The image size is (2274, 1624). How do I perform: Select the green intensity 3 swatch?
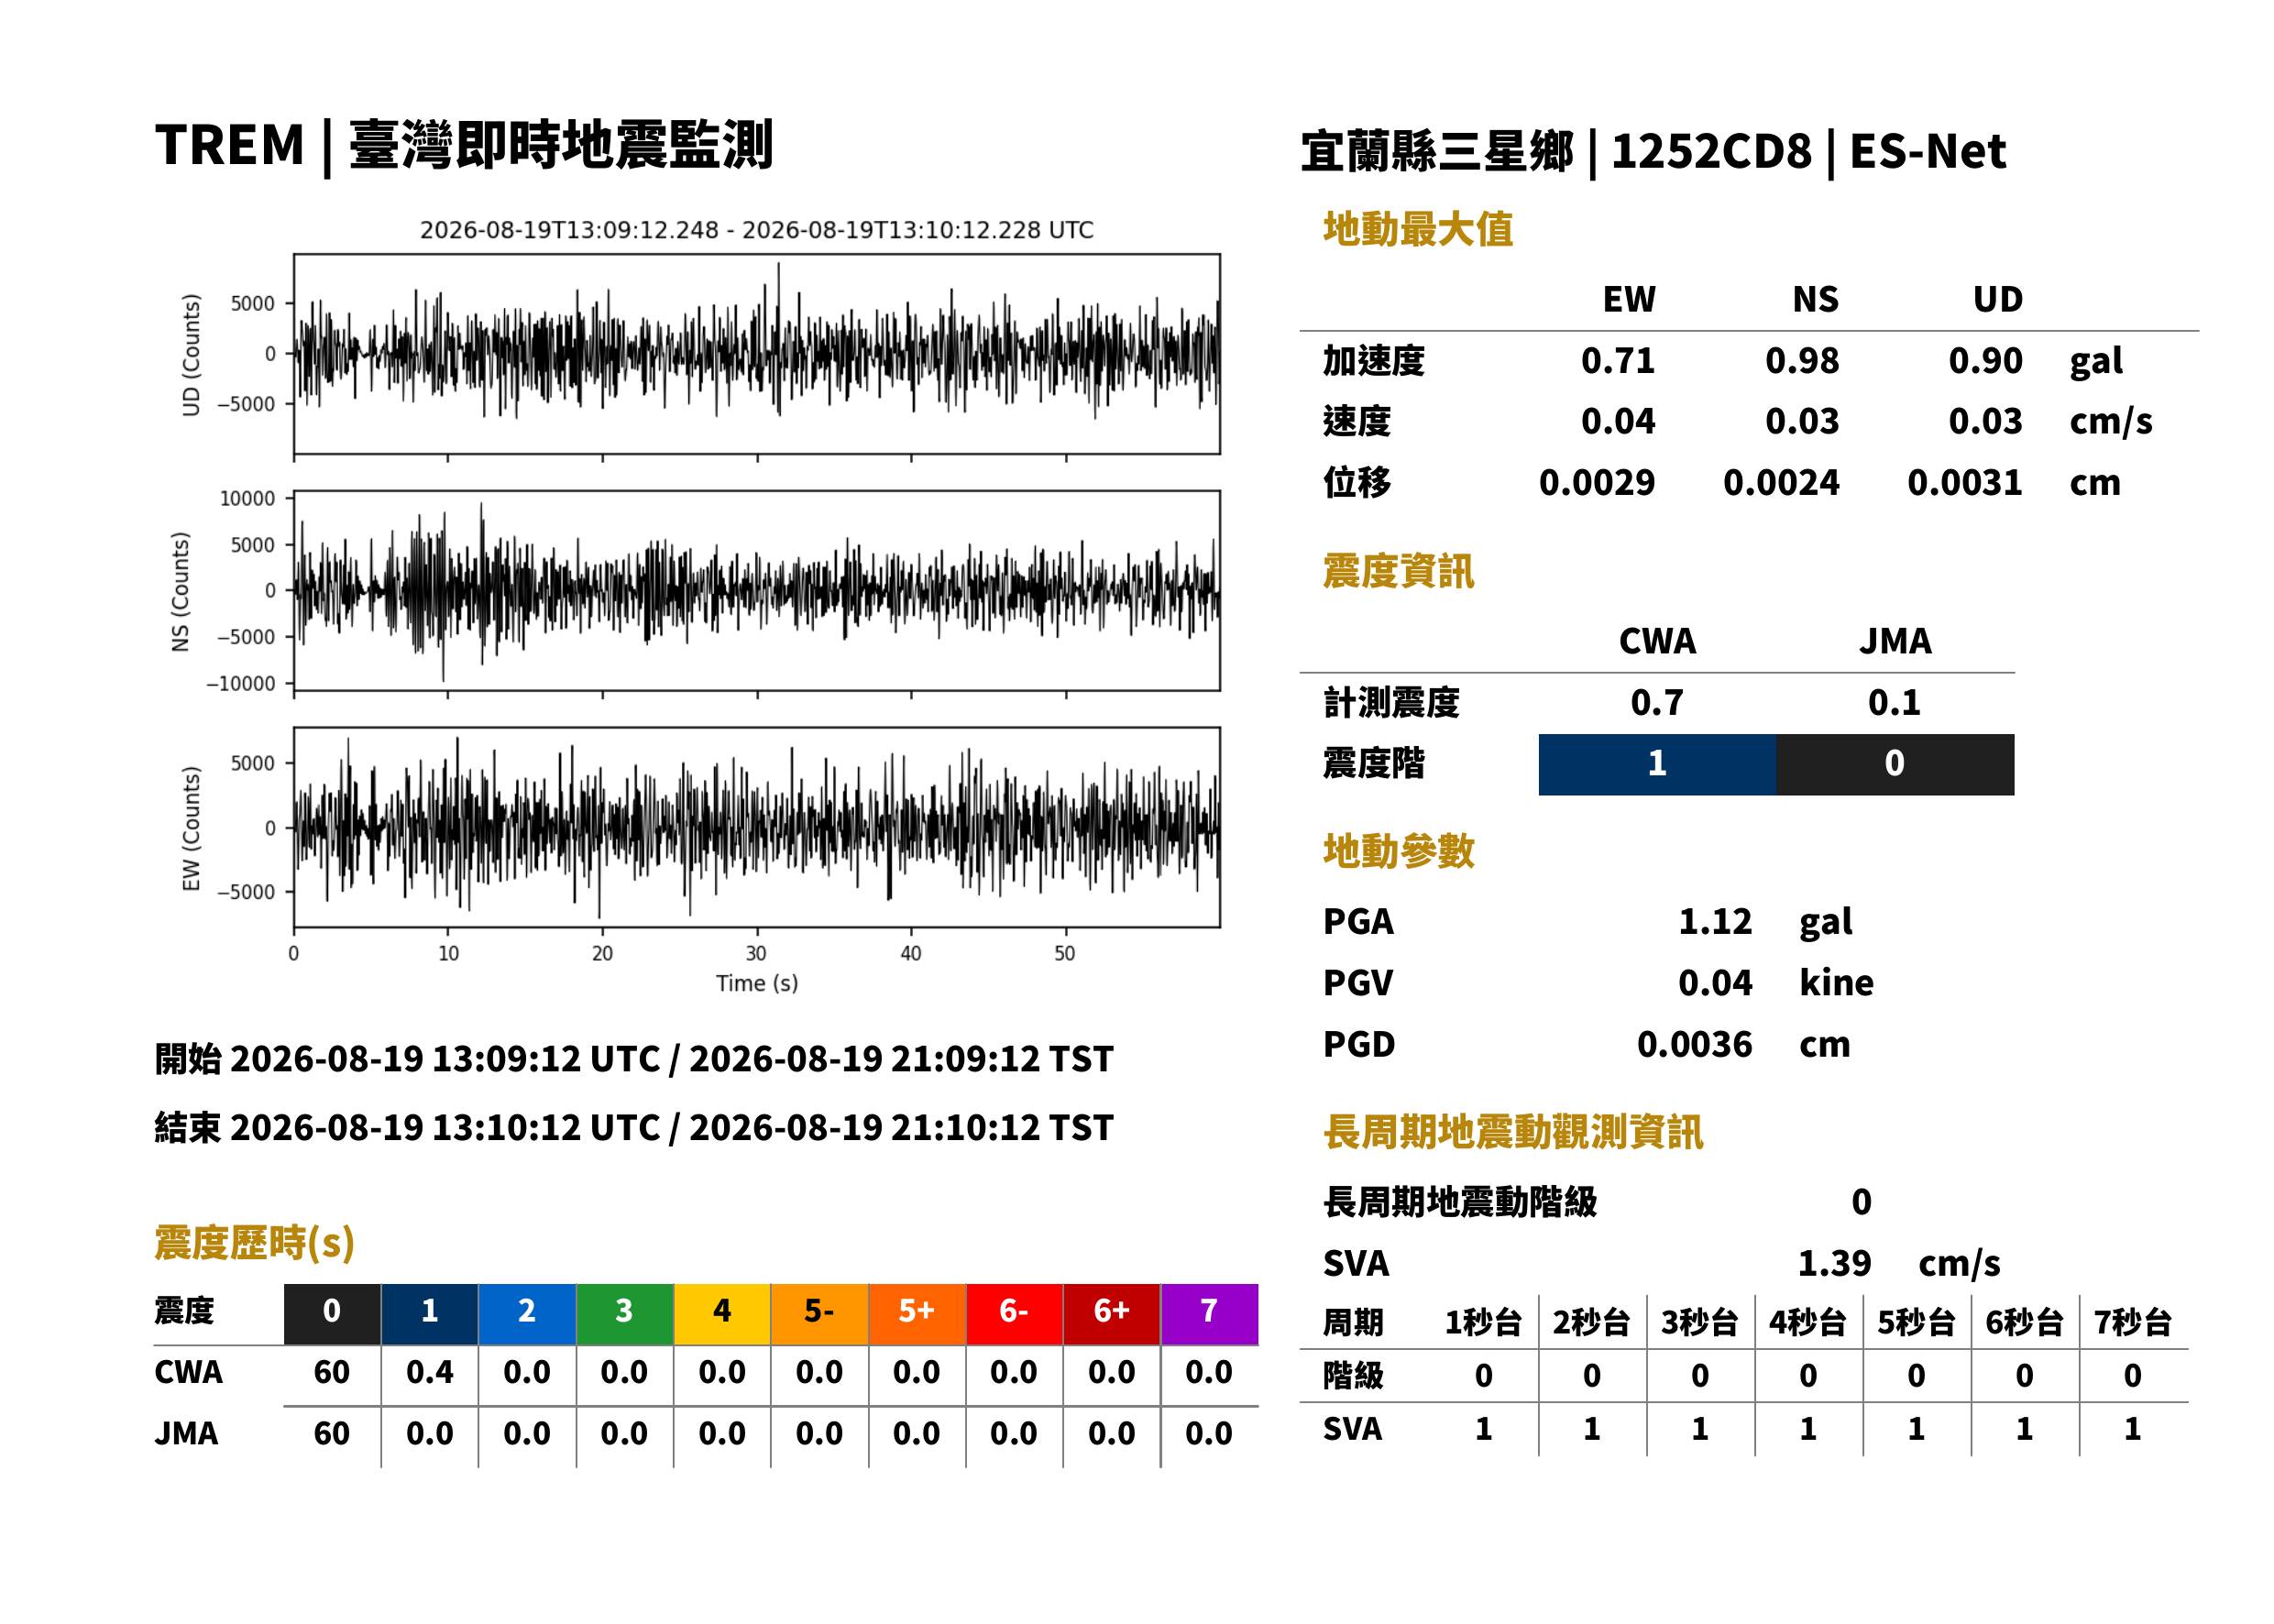point(624,1314)
